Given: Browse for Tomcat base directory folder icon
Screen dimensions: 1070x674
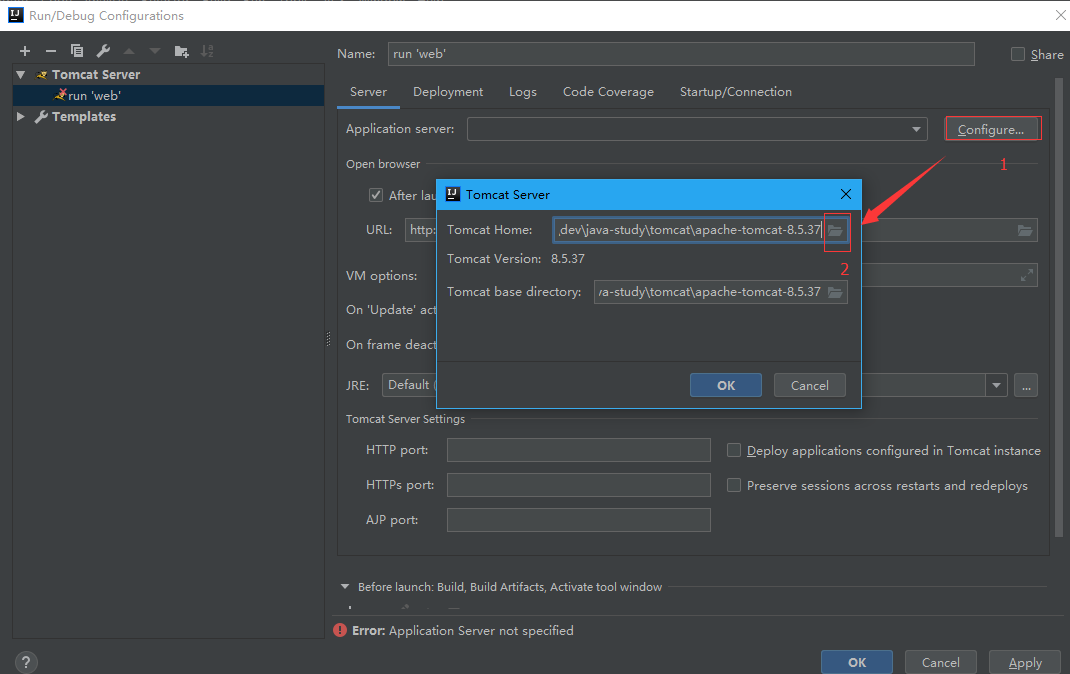Looking at the screenshot, I should pos(835,292).
